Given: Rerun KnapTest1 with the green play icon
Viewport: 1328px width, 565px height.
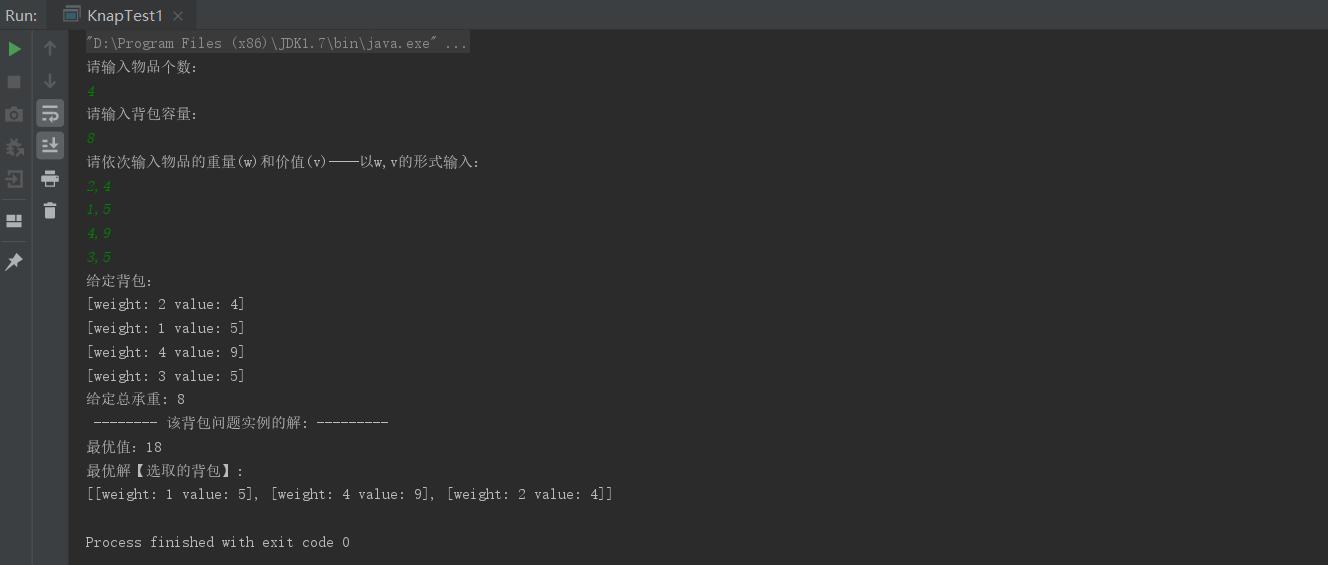Looking at the screenshot, I should point(14,49).
